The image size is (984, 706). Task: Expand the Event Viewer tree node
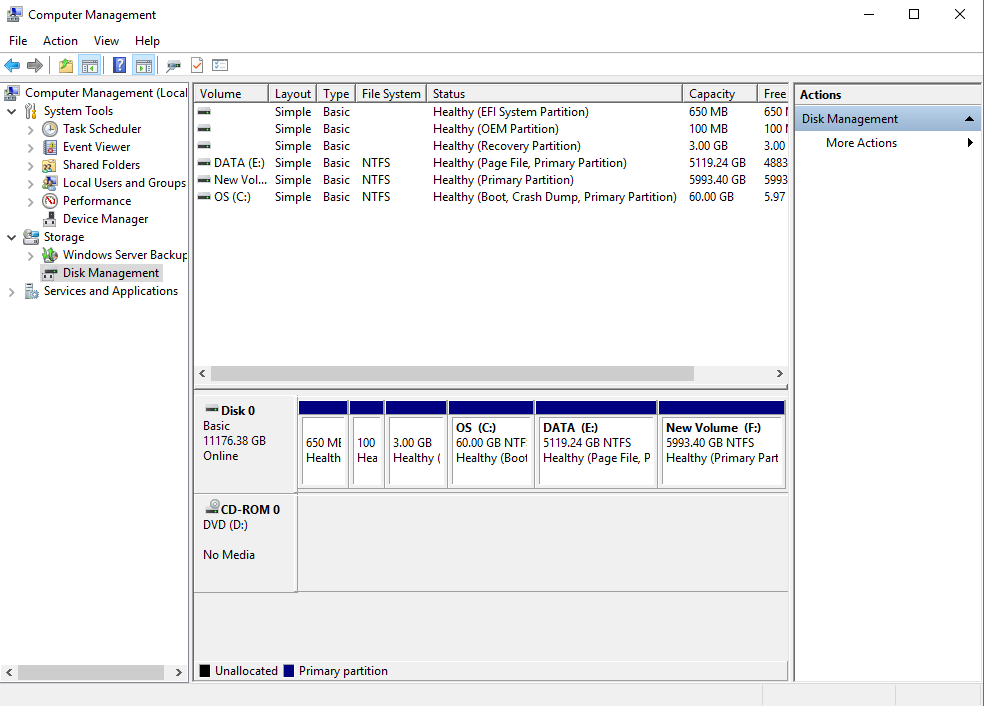click(30, 148)
